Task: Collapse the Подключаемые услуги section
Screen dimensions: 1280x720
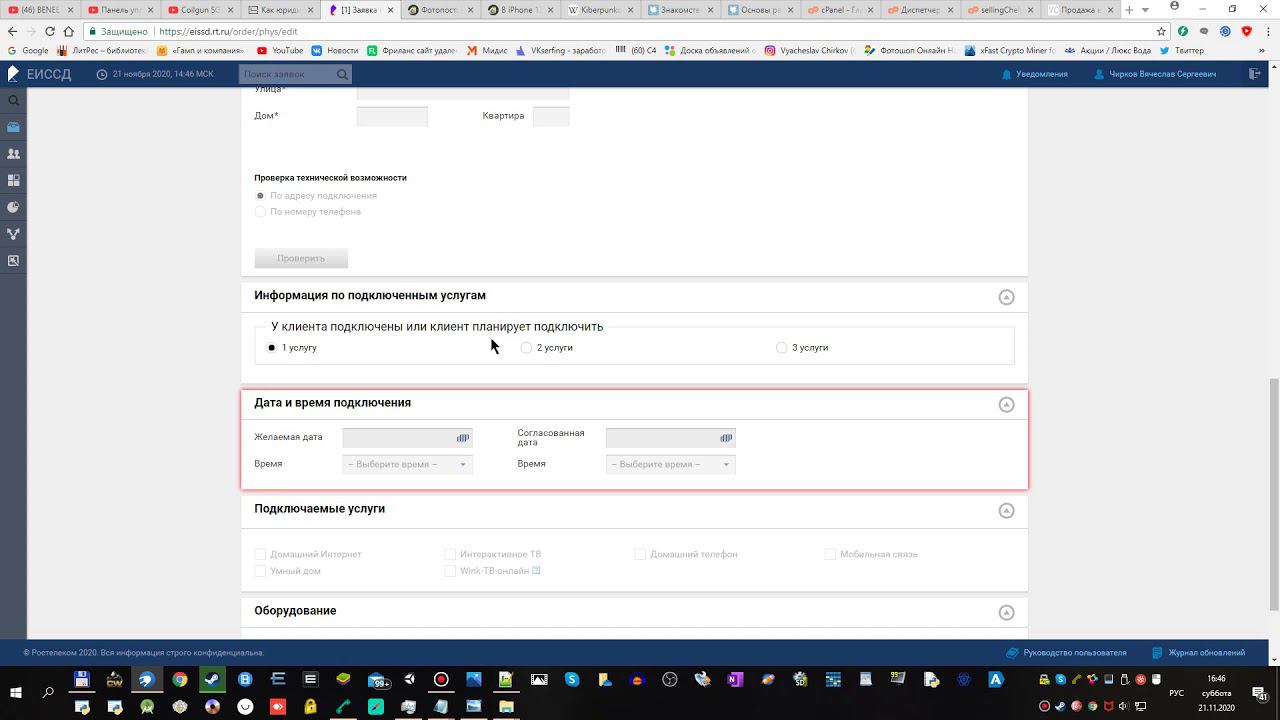Action: 1007,511
